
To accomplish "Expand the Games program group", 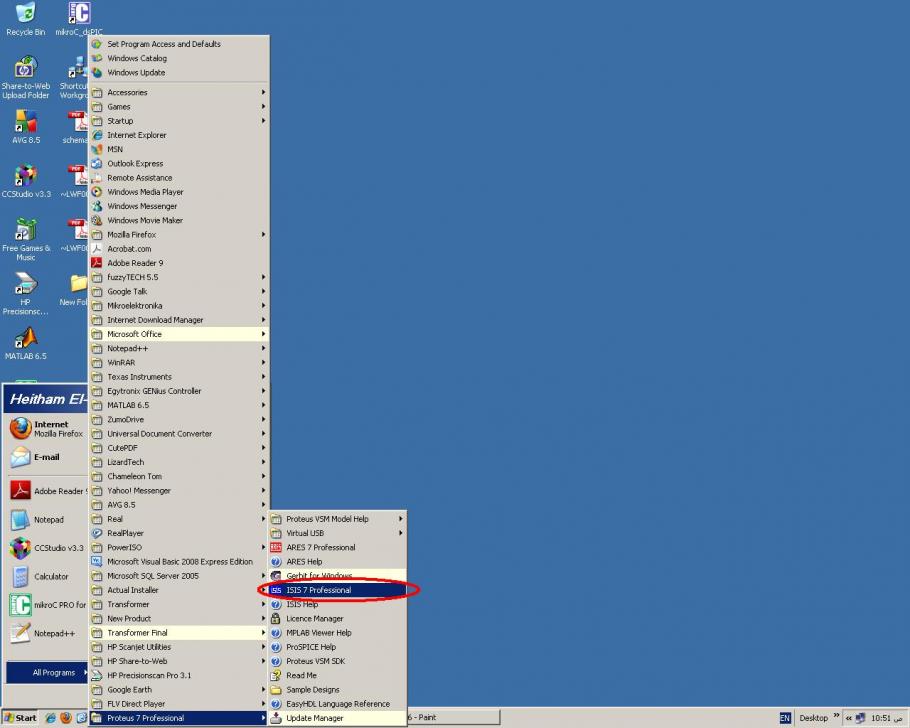I will (x=179, y=107).
